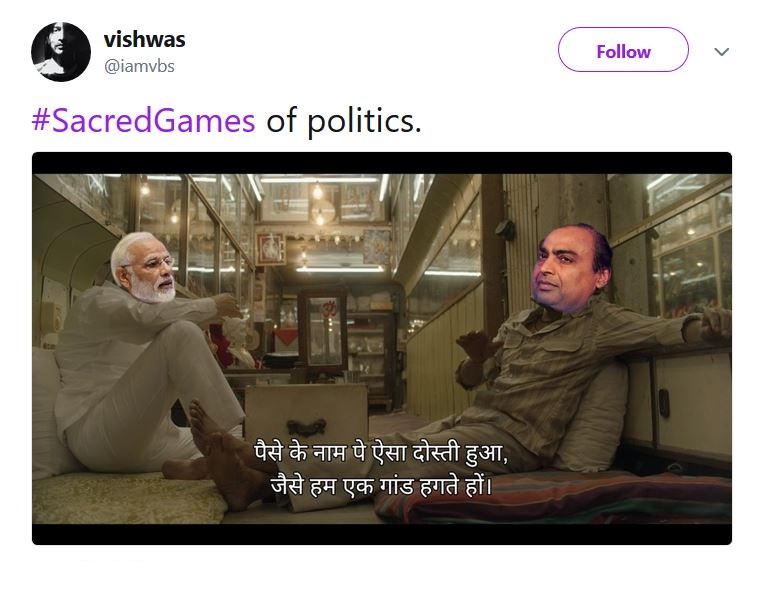This screenshot has height=601, width=763.
Task: Open the #SacredGames hashtag link
Action: 144,120
